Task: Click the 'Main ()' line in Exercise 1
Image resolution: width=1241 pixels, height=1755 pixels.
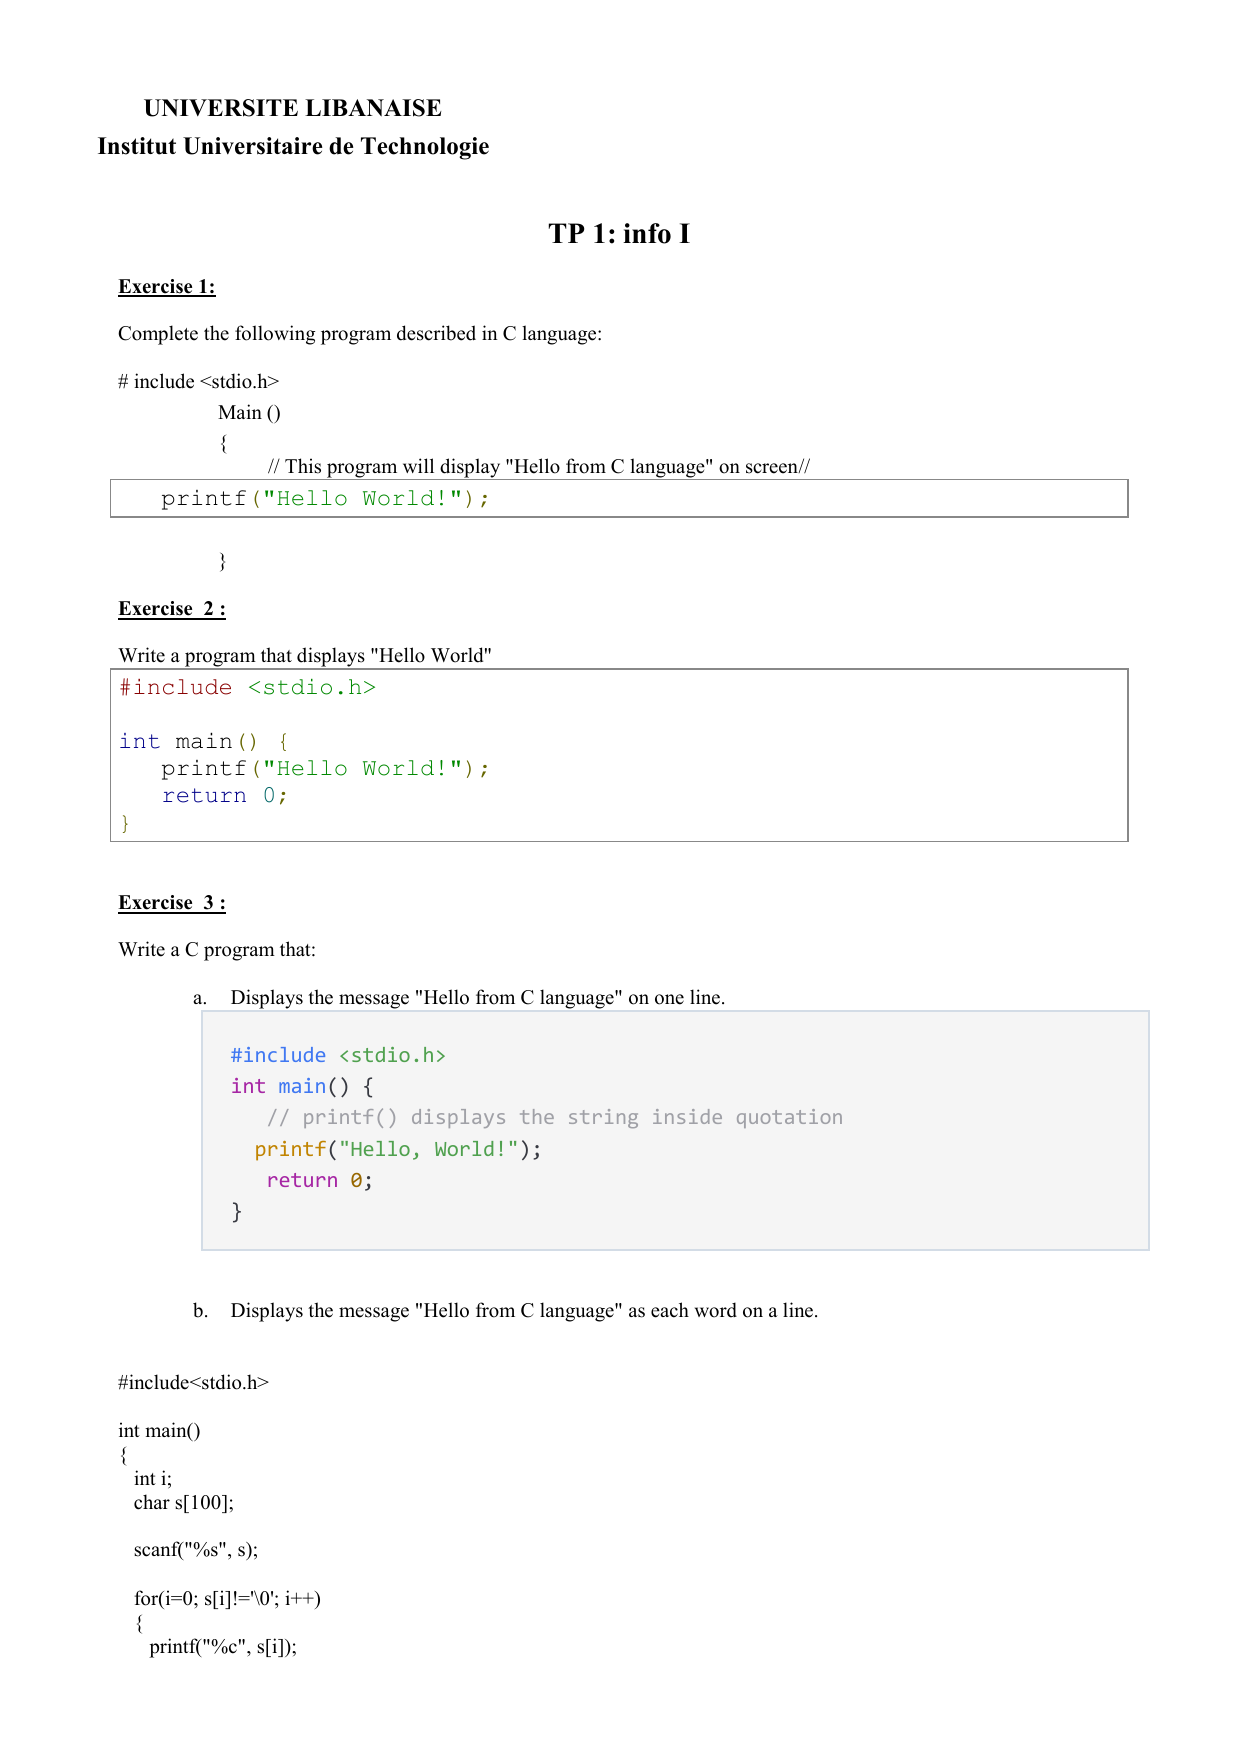Action: click(x=249, y=413)
